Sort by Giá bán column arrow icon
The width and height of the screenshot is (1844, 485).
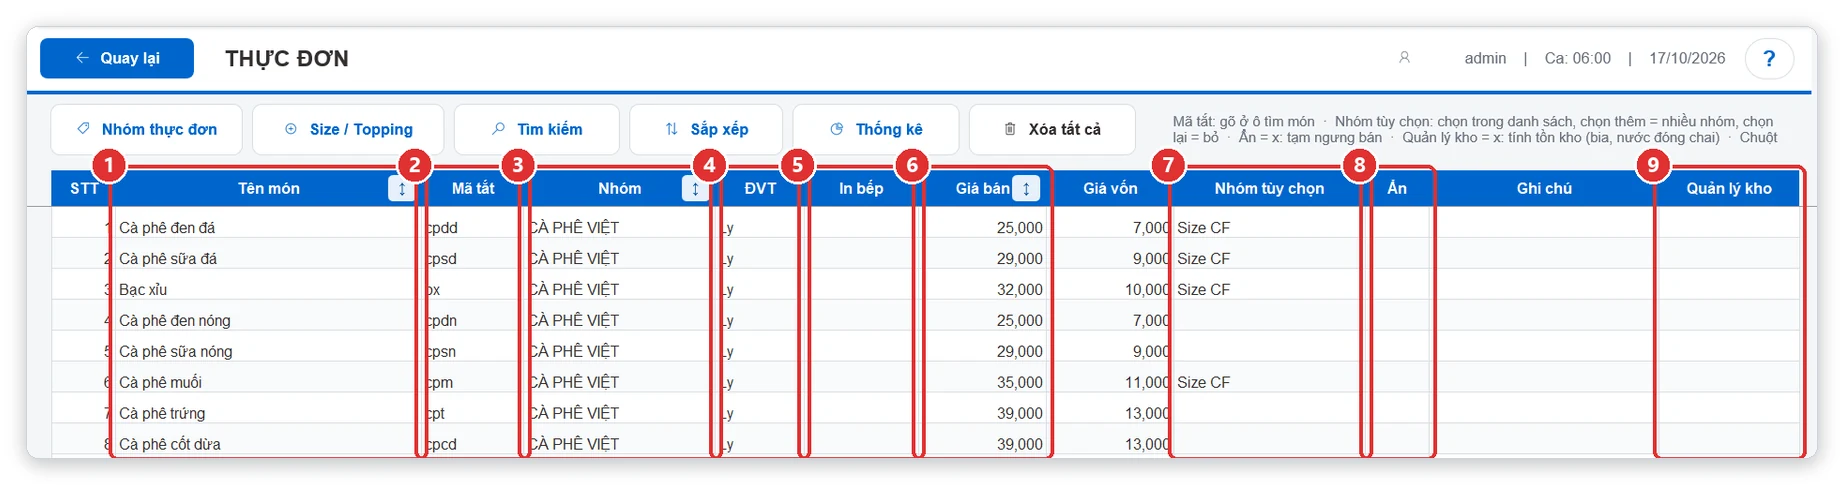coord(1026,188)
